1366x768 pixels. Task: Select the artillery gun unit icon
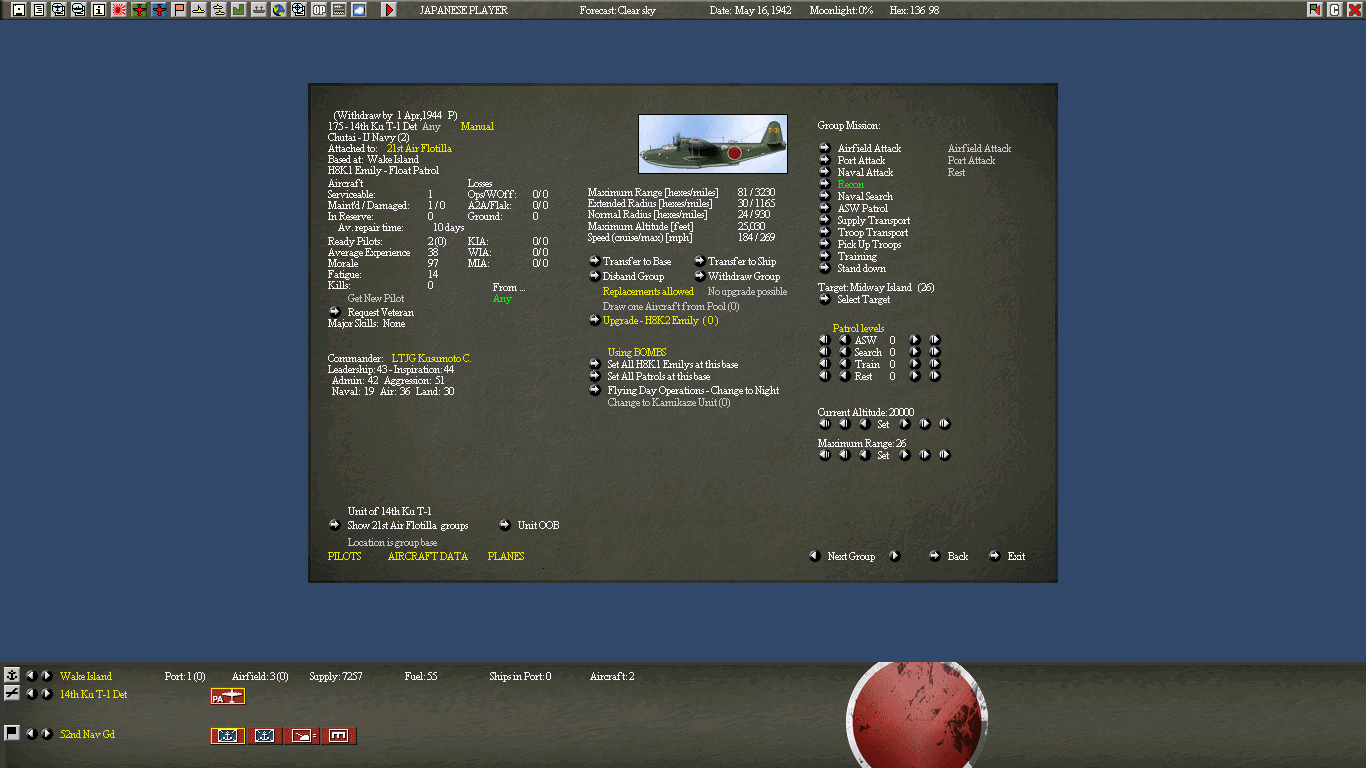click(x=301, y=736)
